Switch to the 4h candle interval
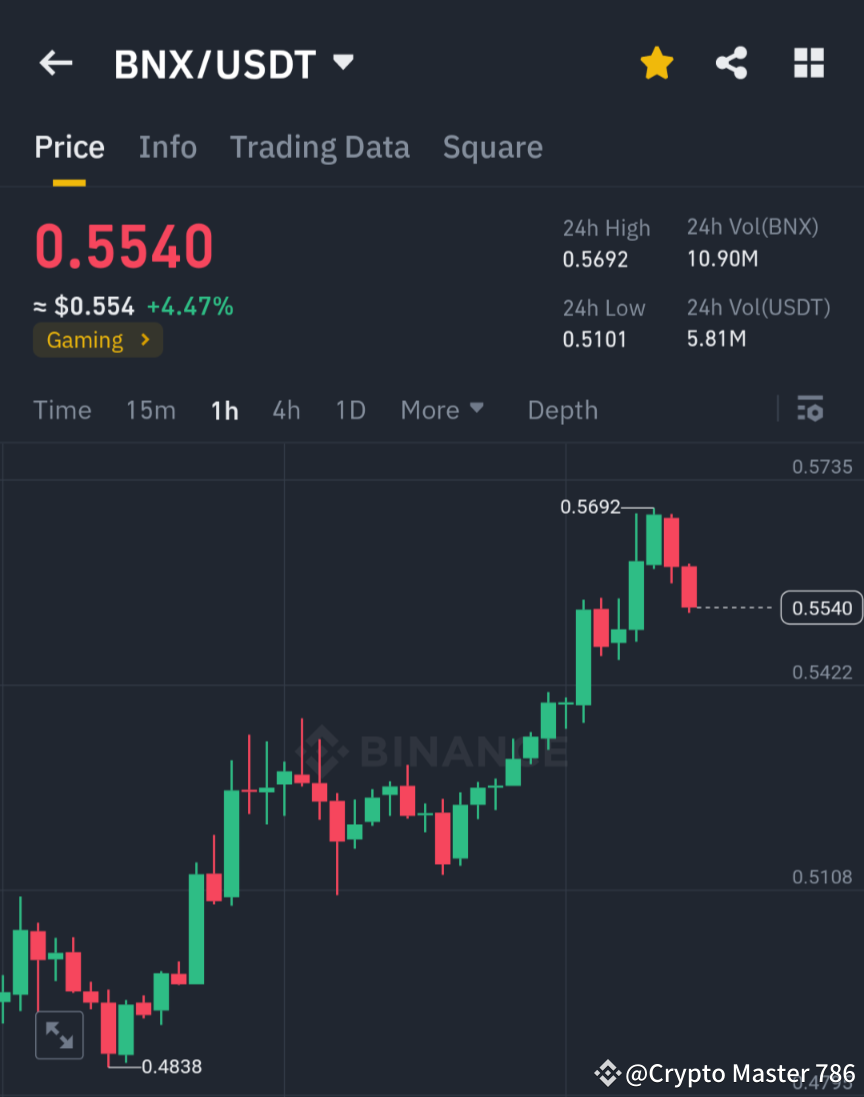Viewport: 864px width, 1097px height. [x=286, y=409]
